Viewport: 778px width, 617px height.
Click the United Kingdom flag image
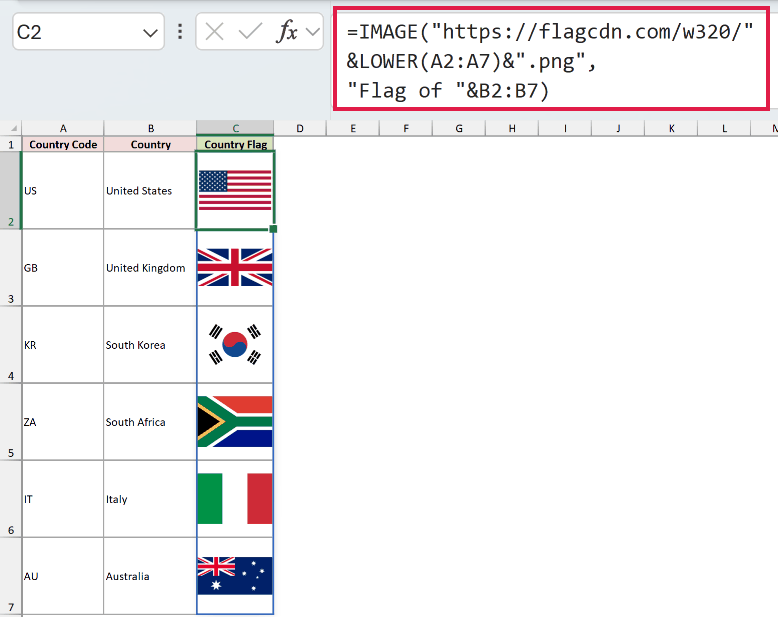point(235,267)
